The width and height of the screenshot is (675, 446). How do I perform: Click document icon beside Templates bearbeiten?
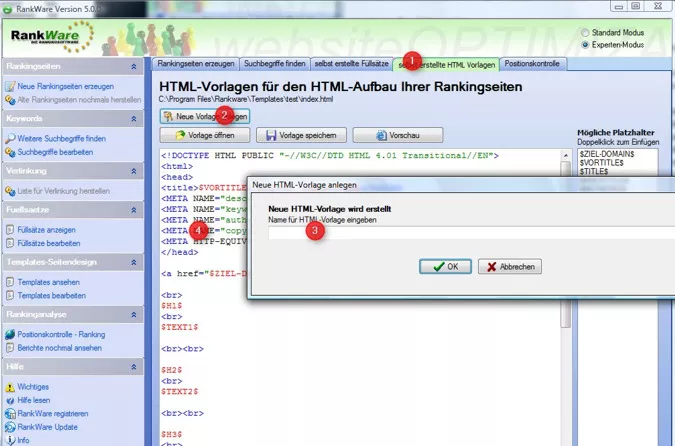[10, 296]
